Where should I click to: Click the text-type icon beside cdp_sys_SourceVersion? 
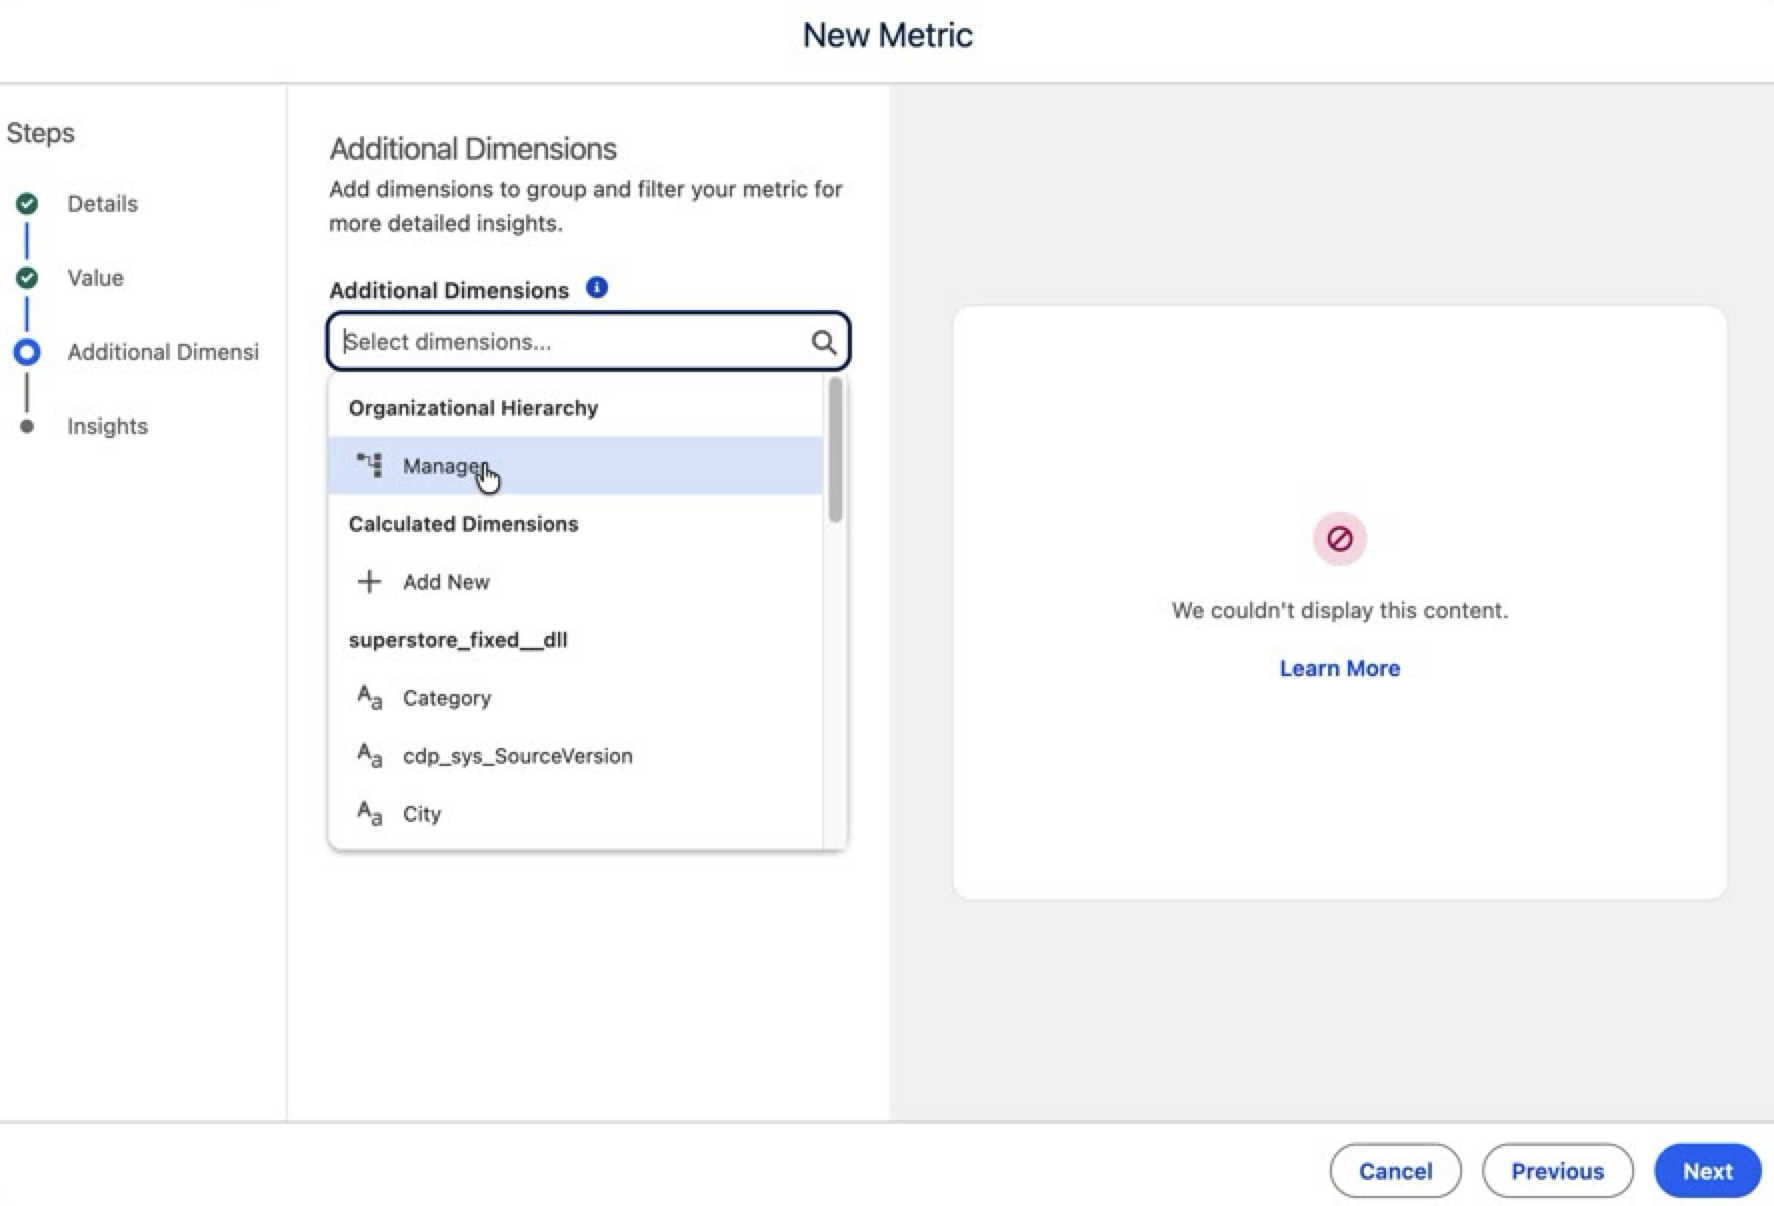click(x=370, y=755)
